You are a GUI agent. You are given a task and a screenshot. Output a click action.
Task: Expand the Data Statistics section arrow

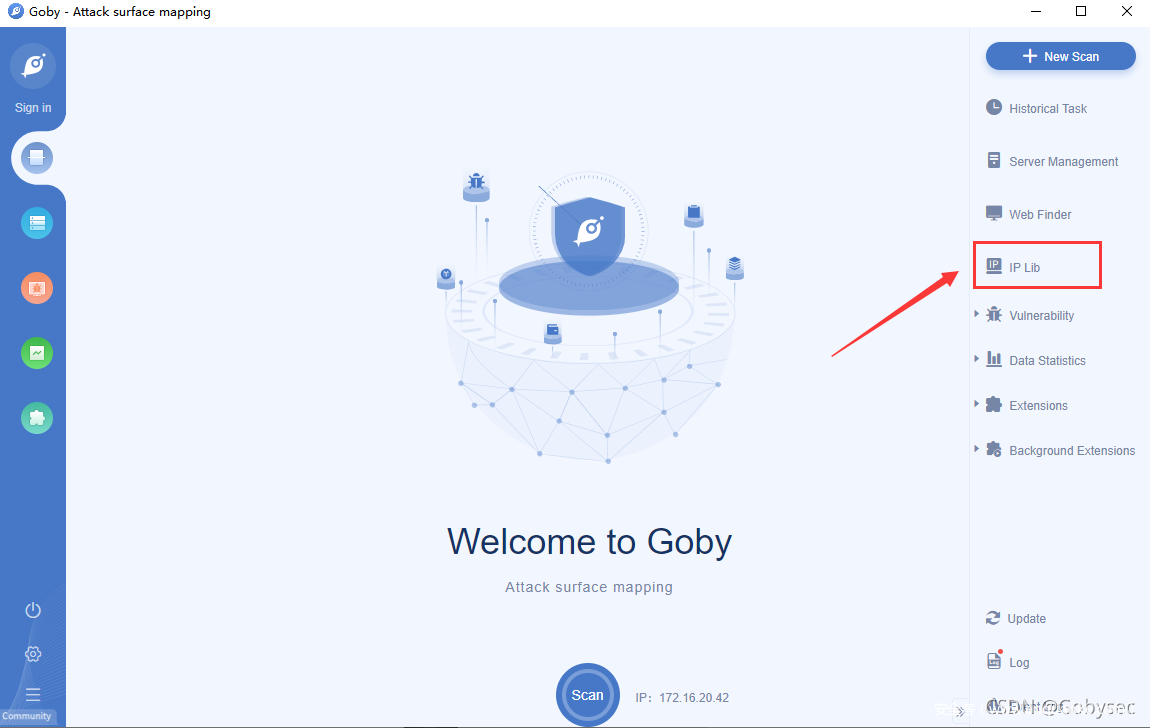coord(976,359)
